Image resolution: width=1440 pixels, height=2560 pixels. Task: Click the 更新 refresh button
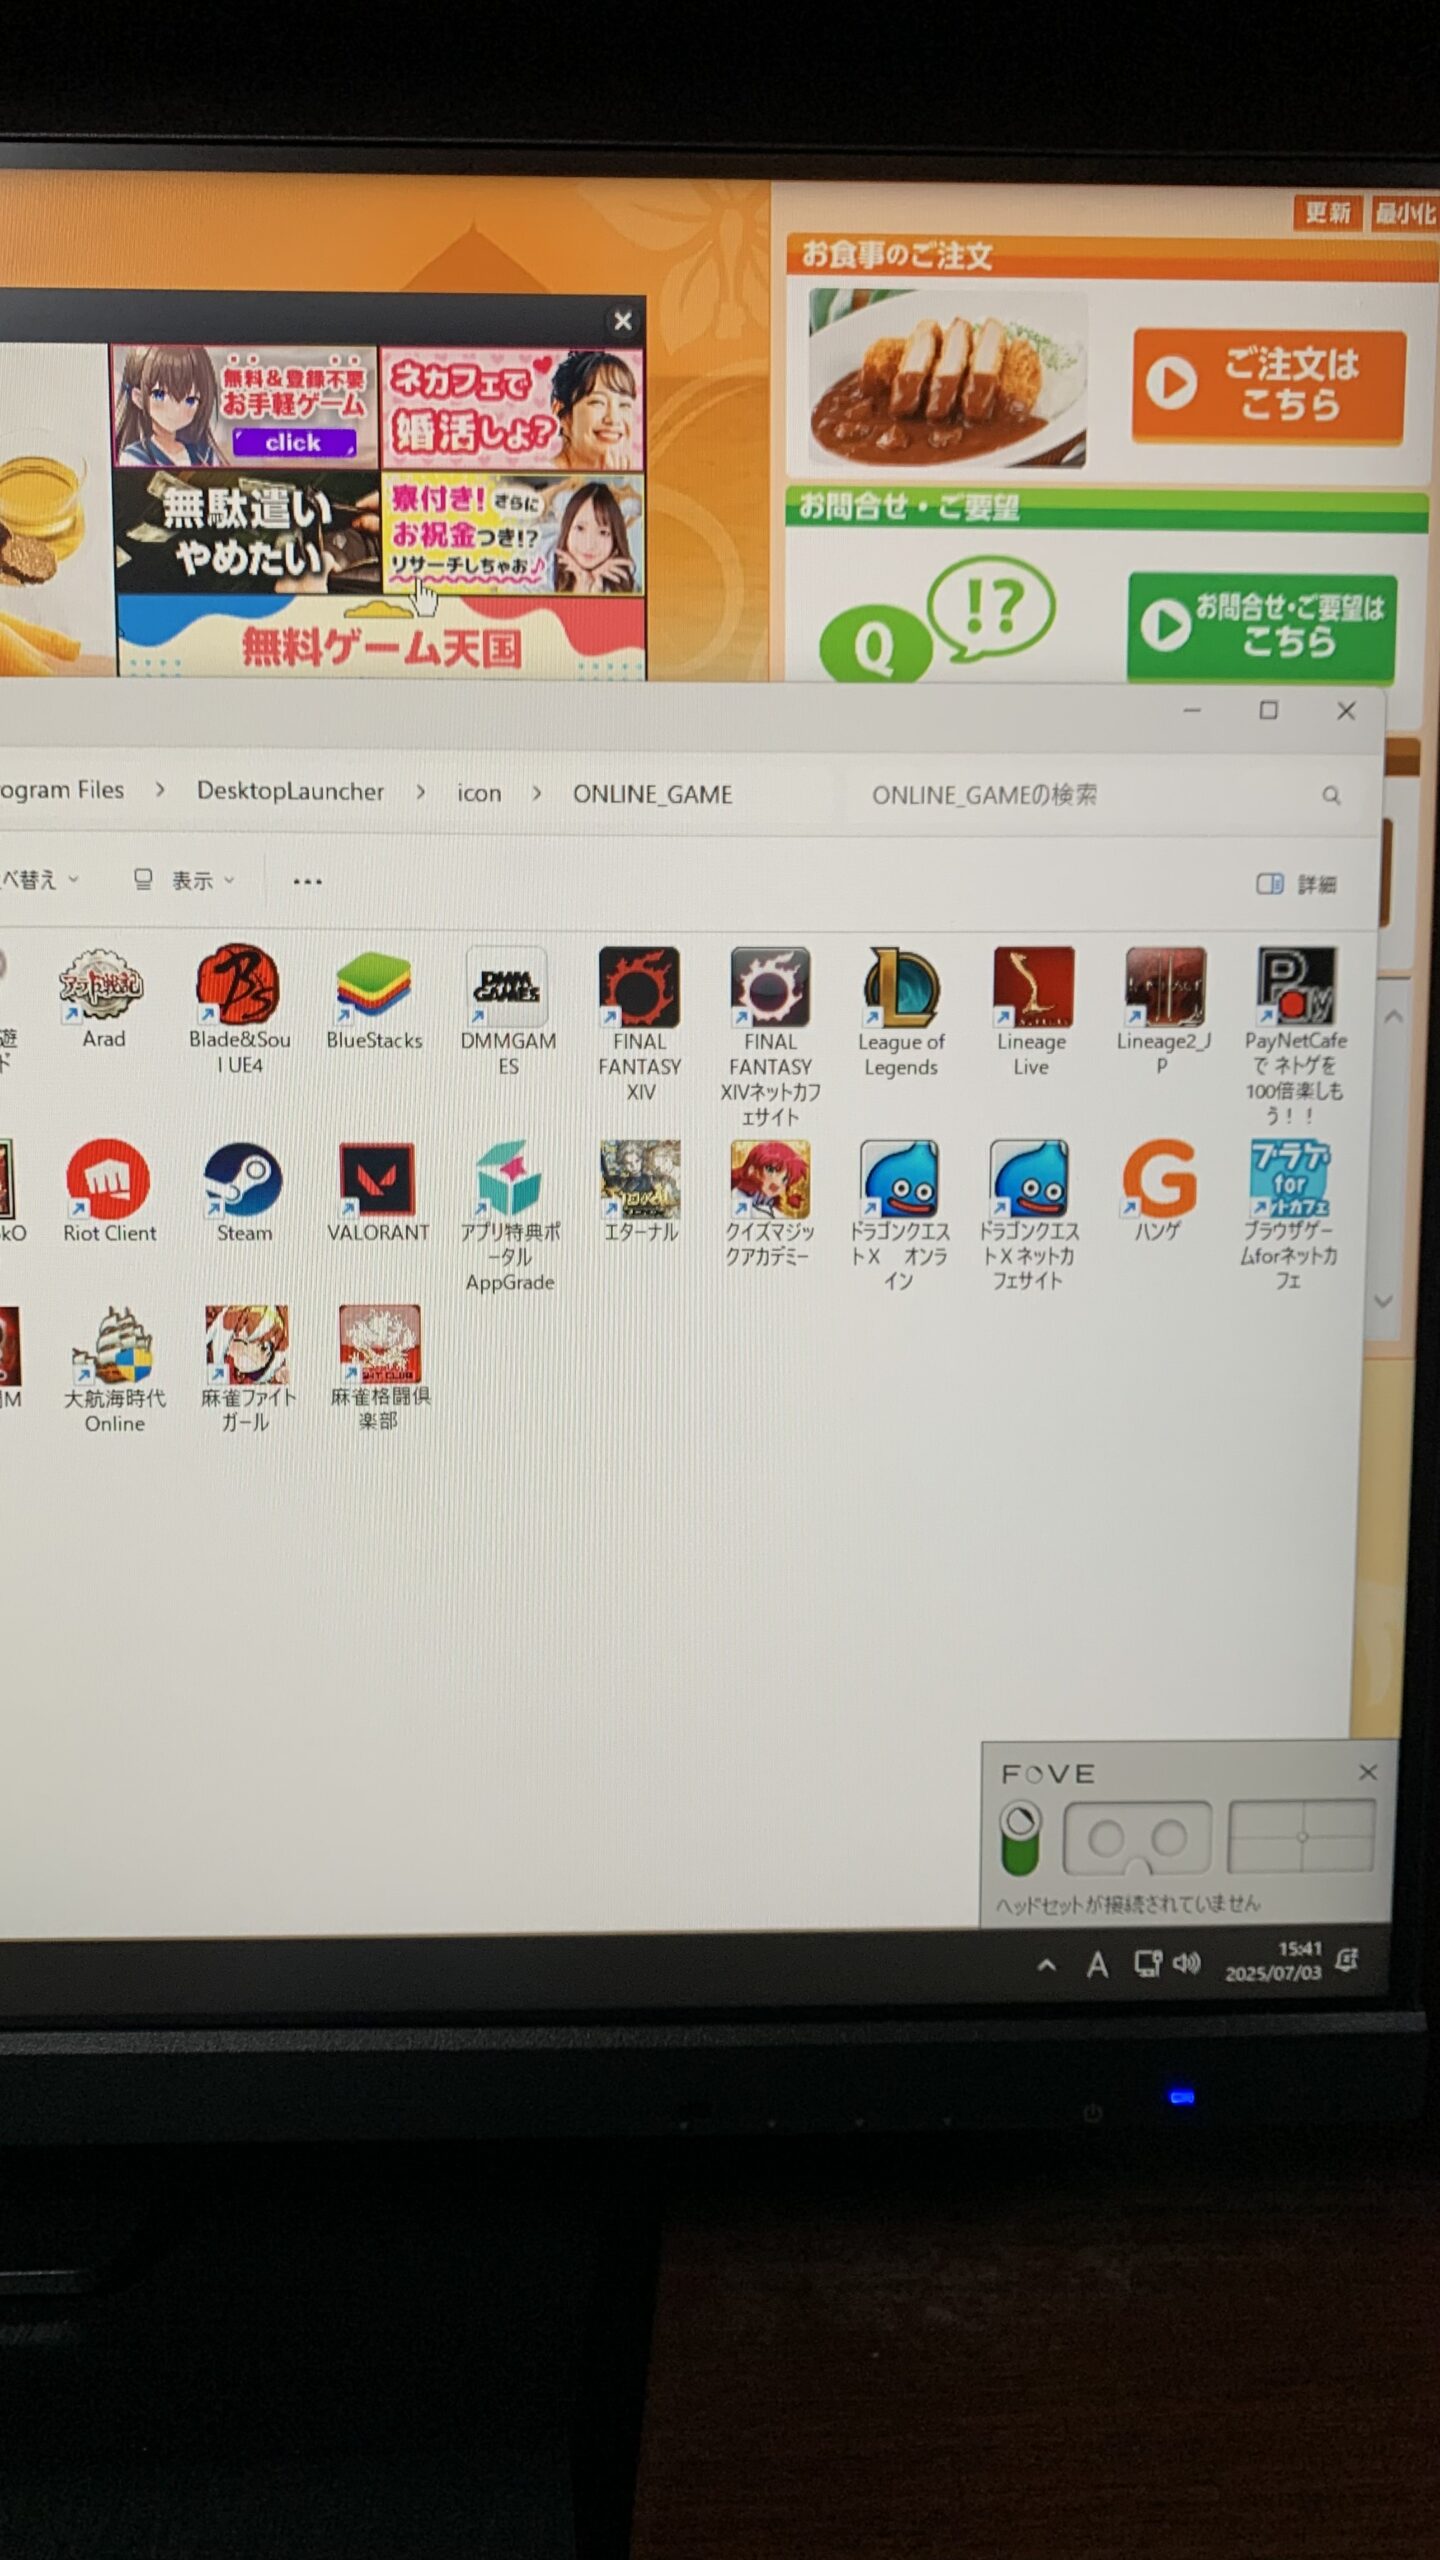tap(1327, 212)
